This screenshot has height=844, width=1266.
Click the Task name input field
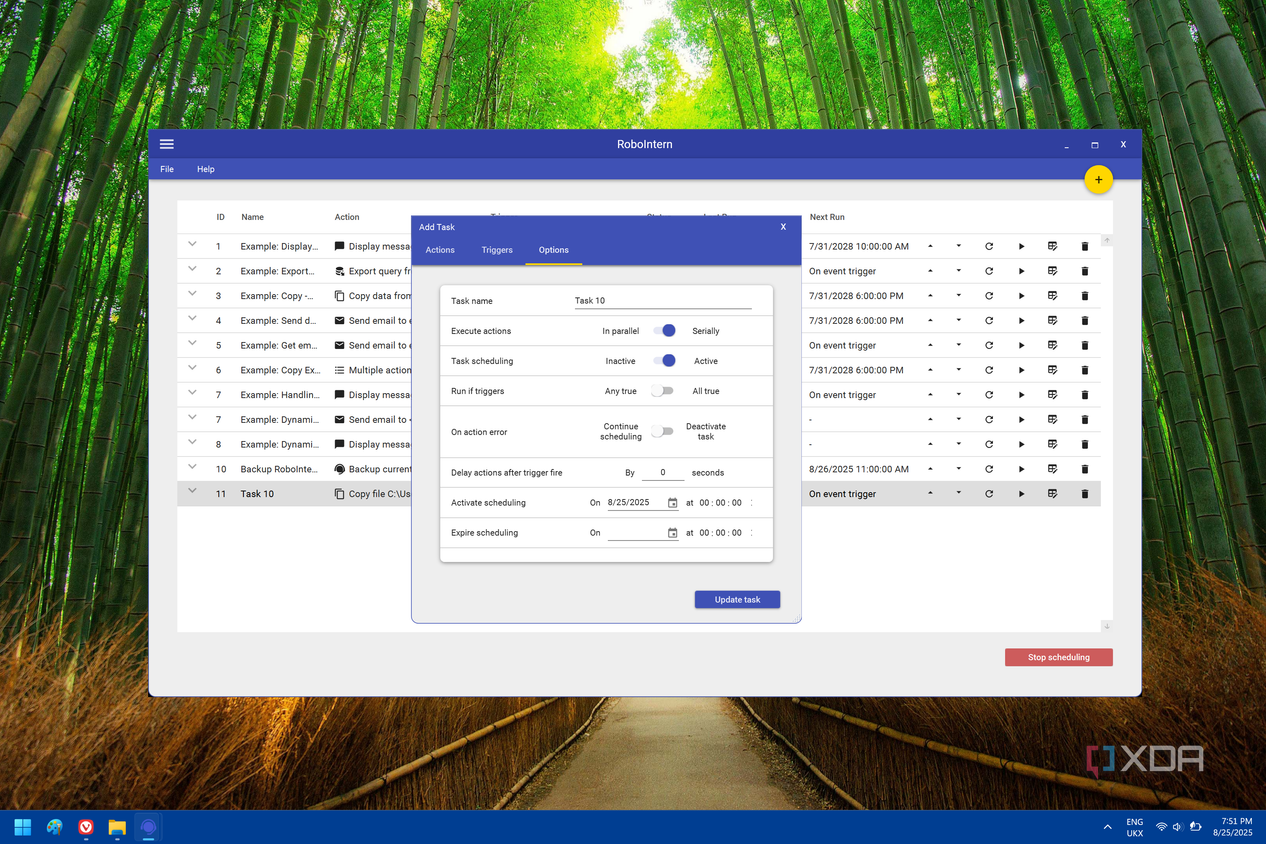663,301
